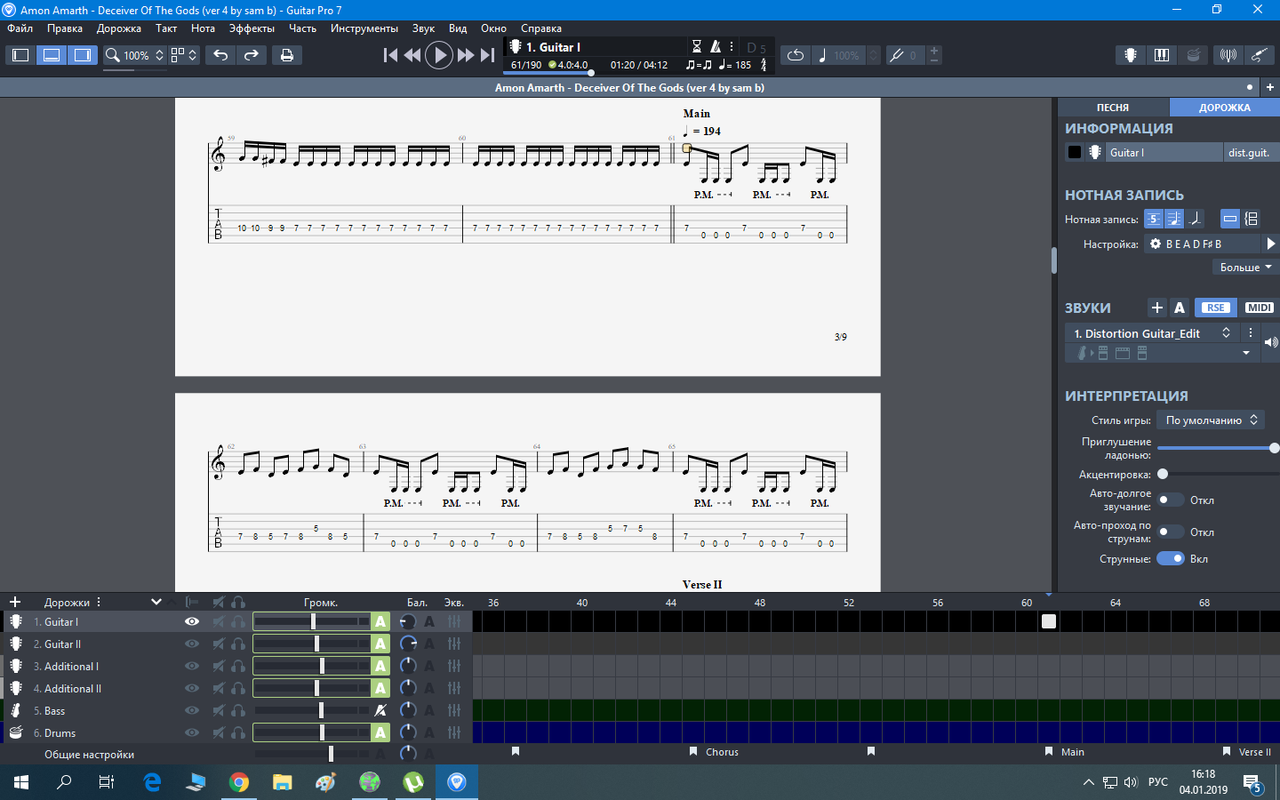Viewport: 1280px width, 800px height.
Task: Open tuning B E A D F# B settings
Action: coord(1203,243)
